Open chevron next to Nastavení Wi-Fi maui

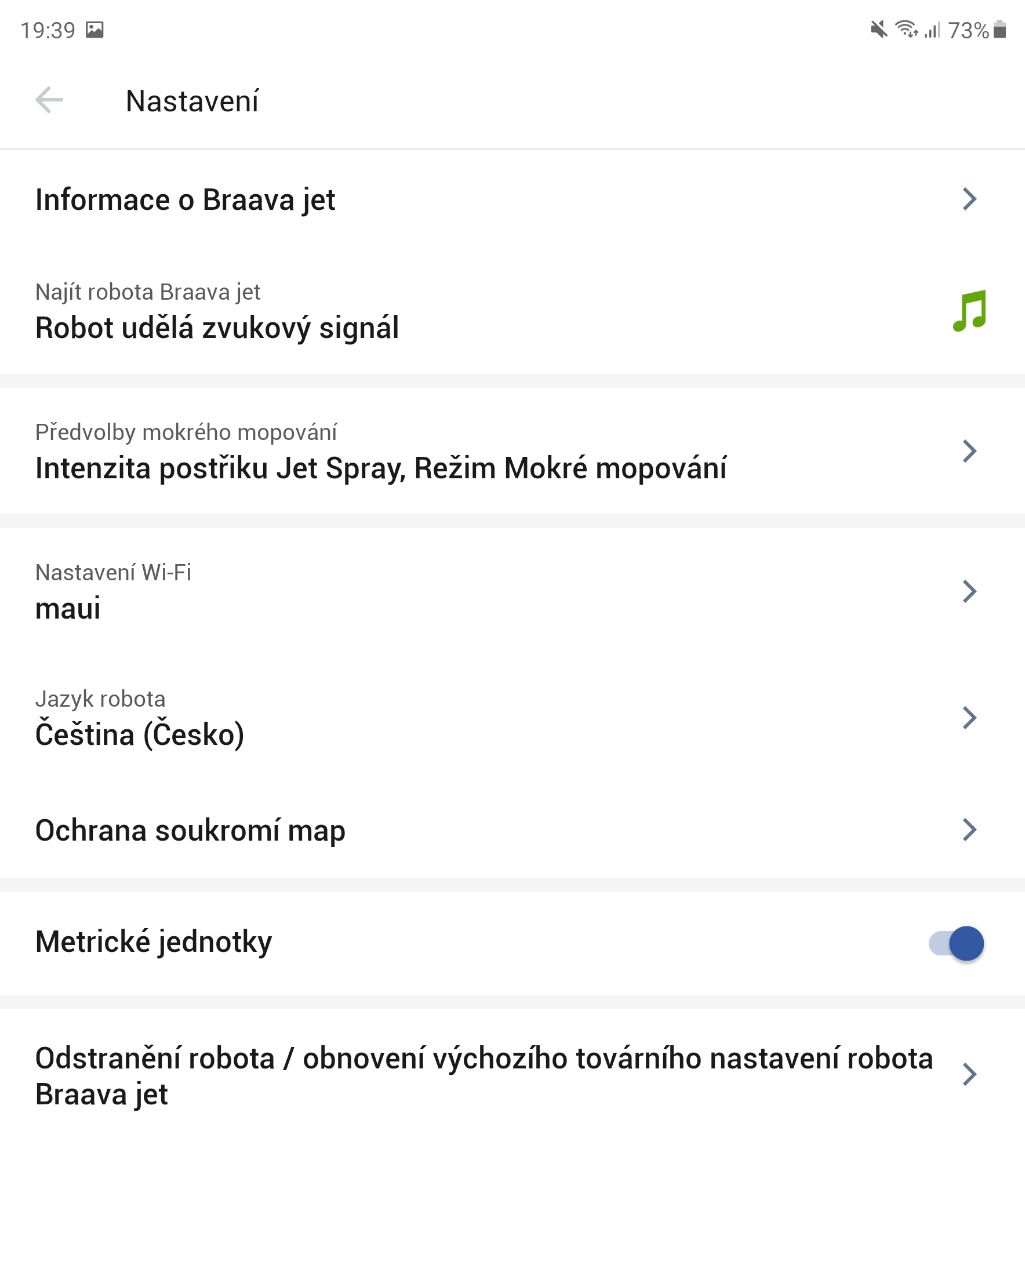pos(969,591)
